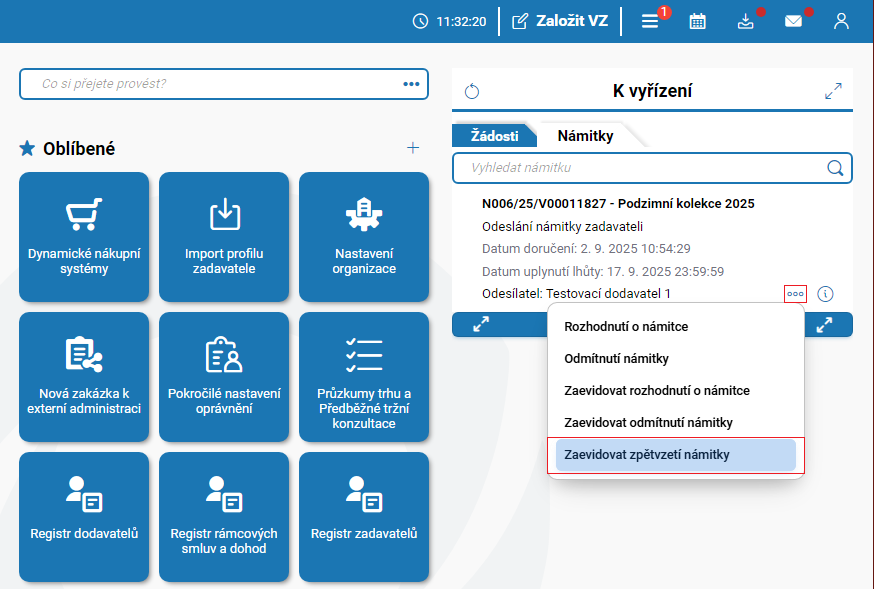This screenshot has width=874, height=589.
Task: Click 'Datum doručení: 2. 9. 2025 10:54:29' text
Action: tap(586, 249)
